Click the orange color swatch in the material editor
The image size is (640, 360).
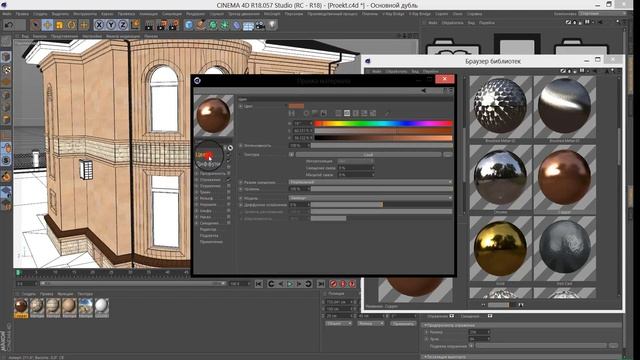pos(296,106)
